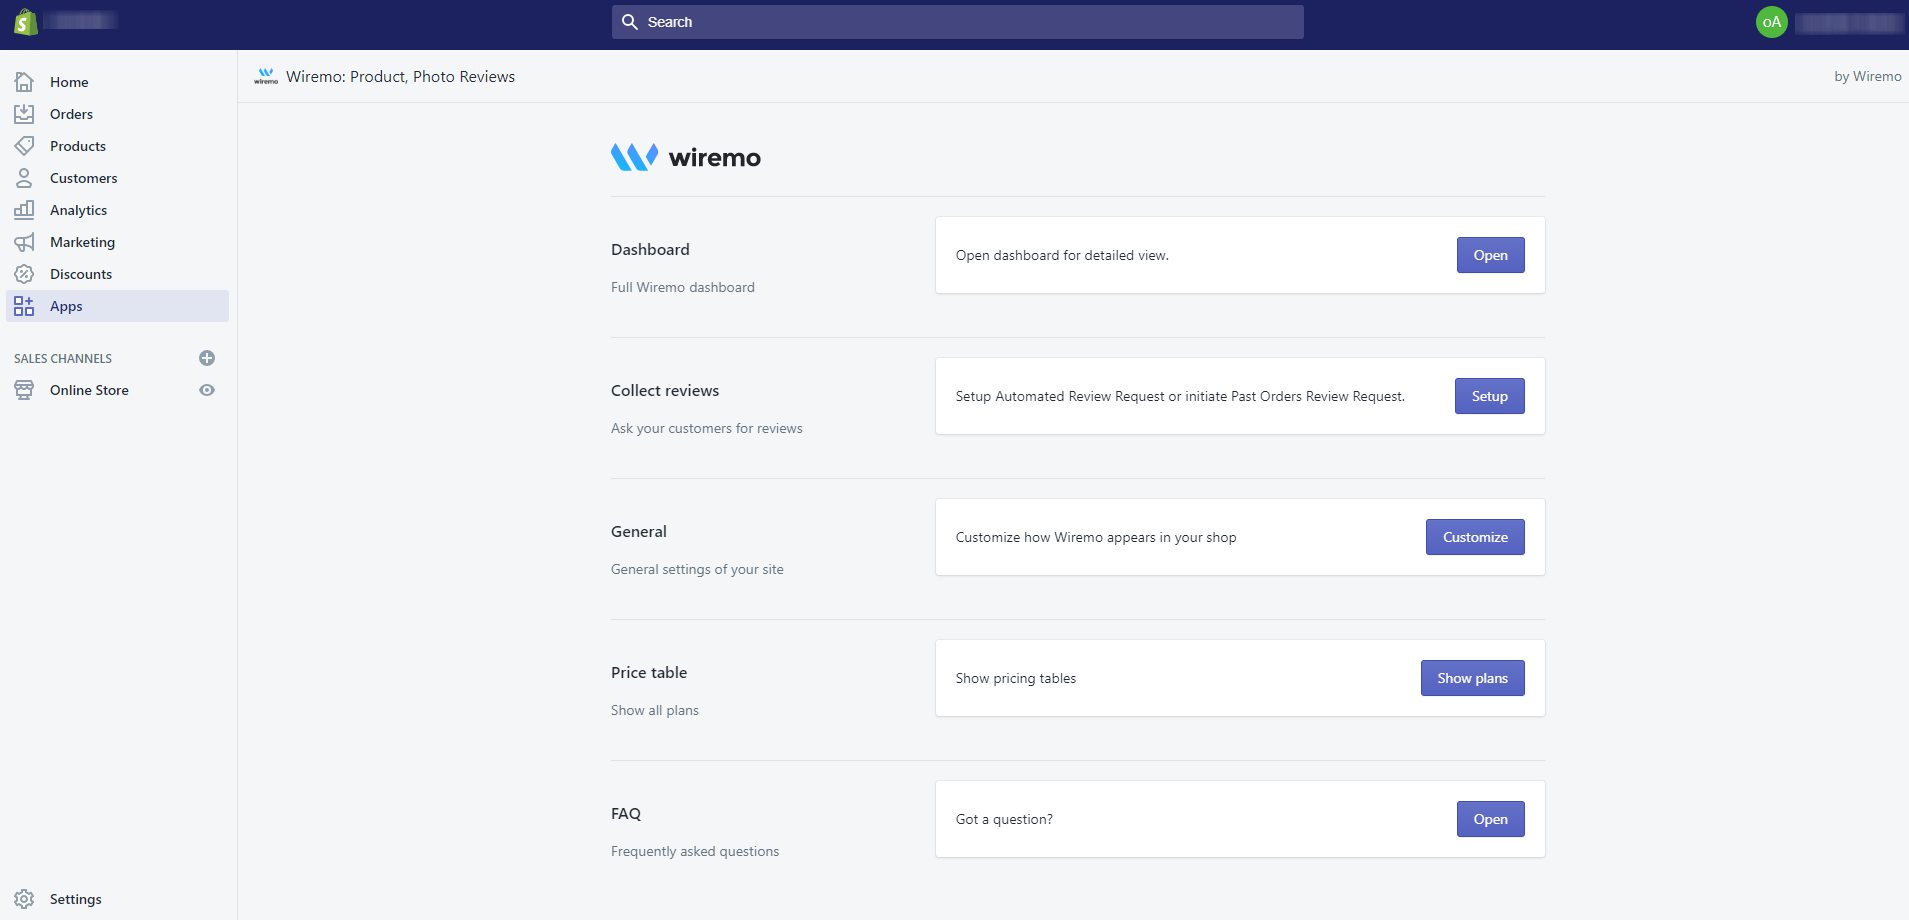
Task: Open the Wiremo dashboard button
Action: (x=1490, y=255)
